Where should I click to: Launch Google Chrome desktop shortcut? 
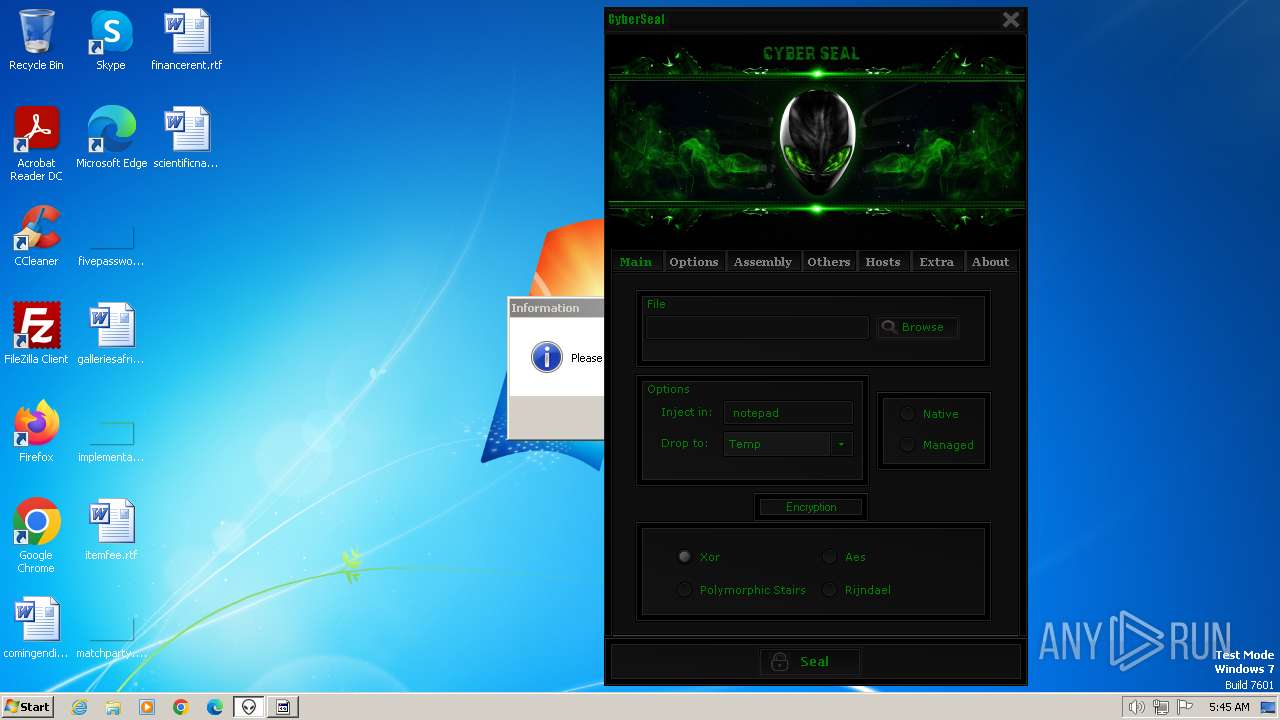(x=36, y=536)
